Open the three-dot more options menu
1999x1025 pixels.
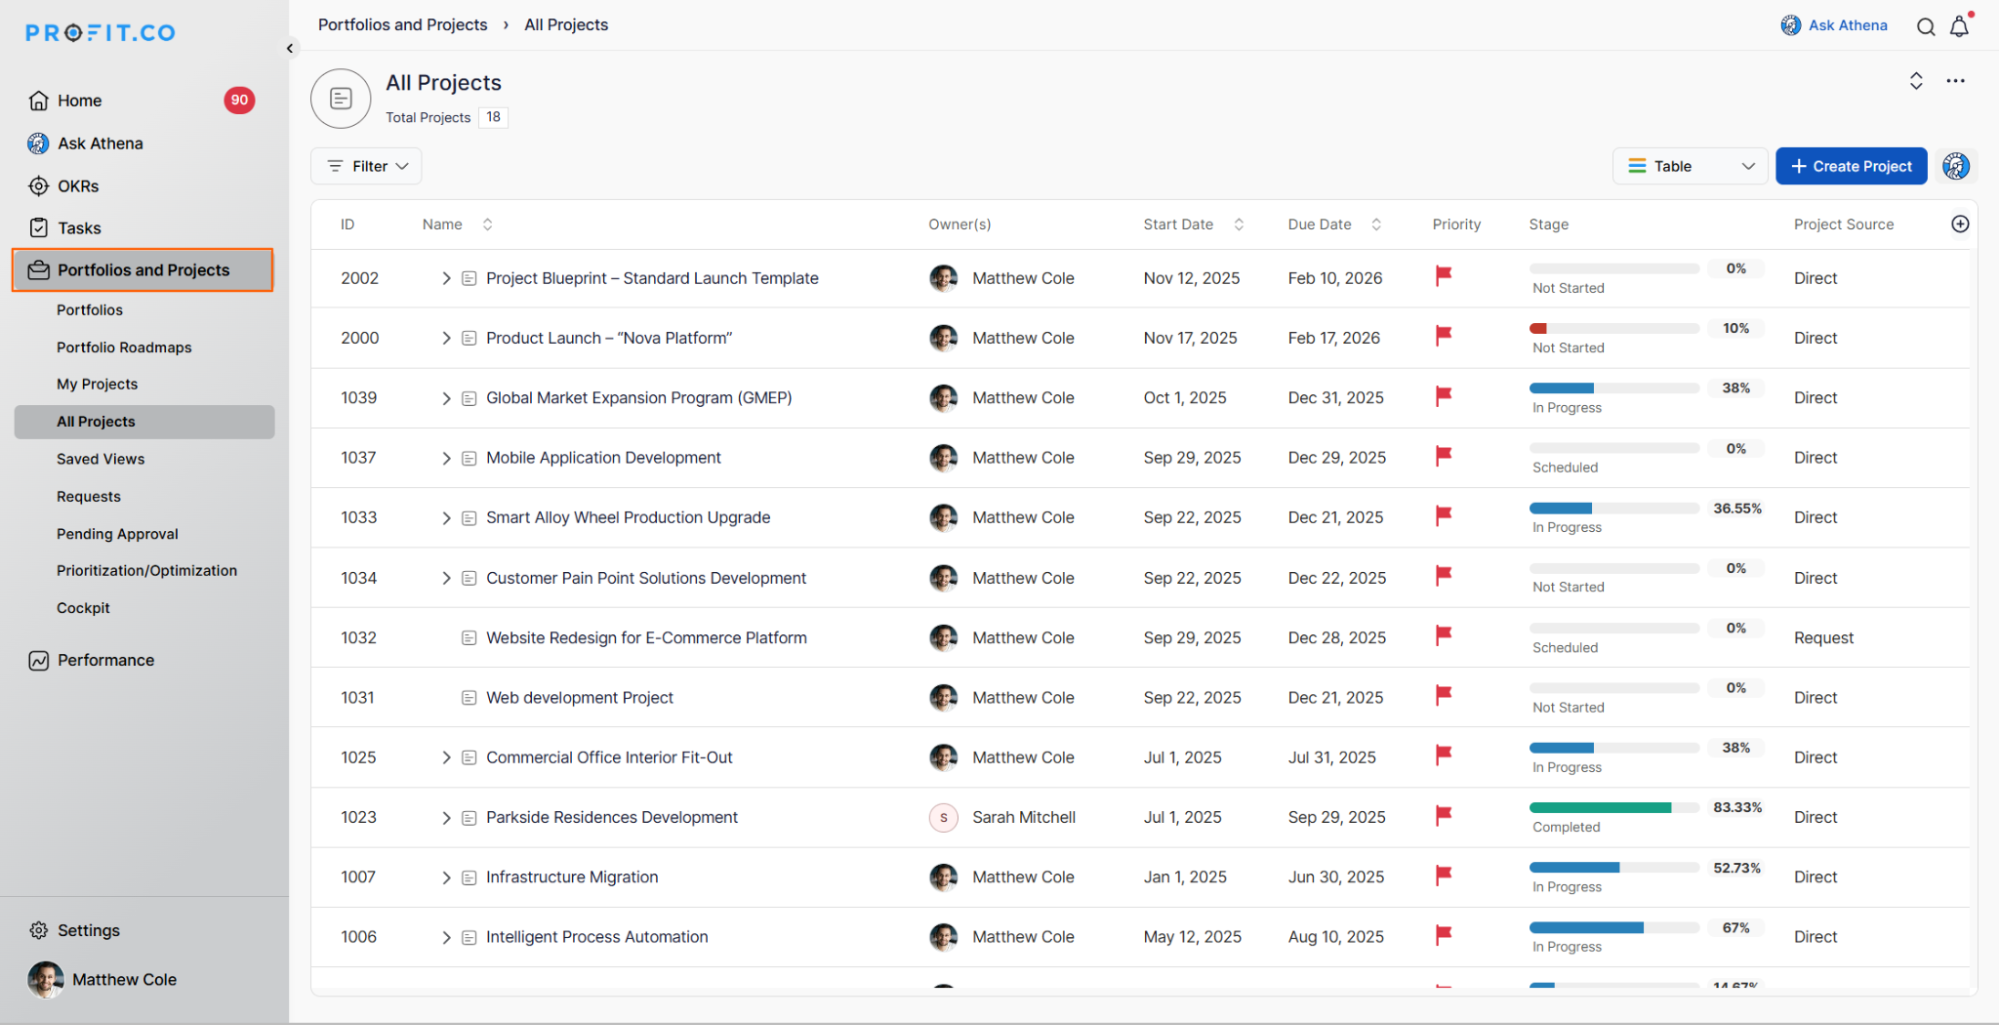[x=1955, y=81]
